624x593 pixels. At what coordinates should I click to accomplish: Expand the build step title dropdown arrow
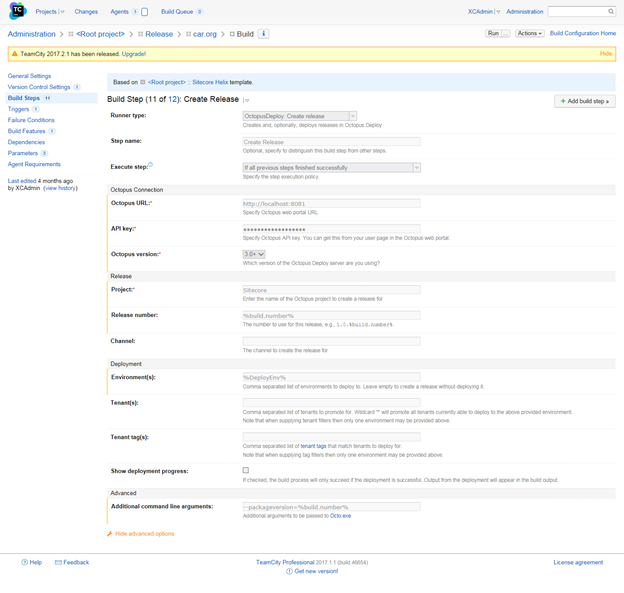pos(247,100)
